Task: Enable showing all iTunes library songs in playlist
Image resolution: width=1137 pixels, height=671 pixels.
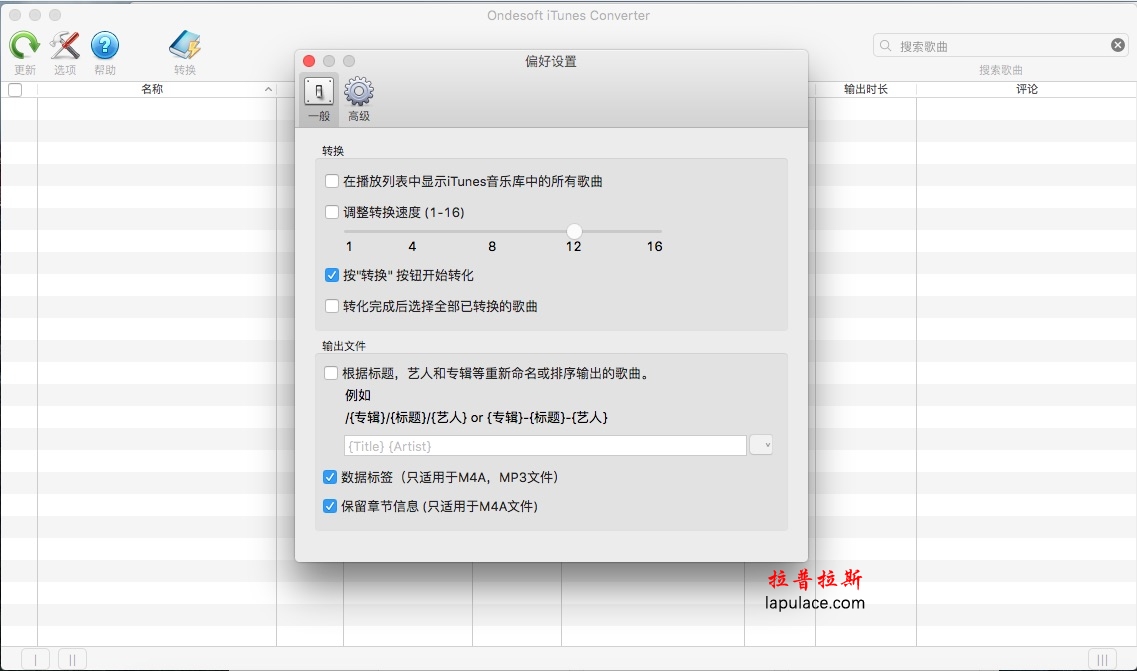Action: click(331, 181)
